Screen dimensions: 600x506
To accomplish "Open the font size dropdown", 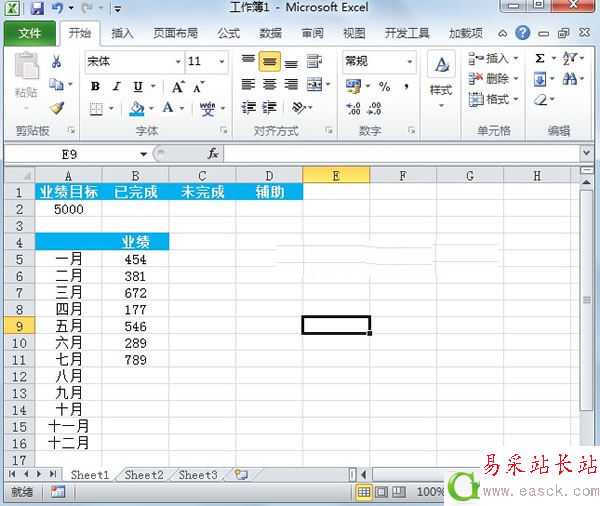I will [222, 62].
